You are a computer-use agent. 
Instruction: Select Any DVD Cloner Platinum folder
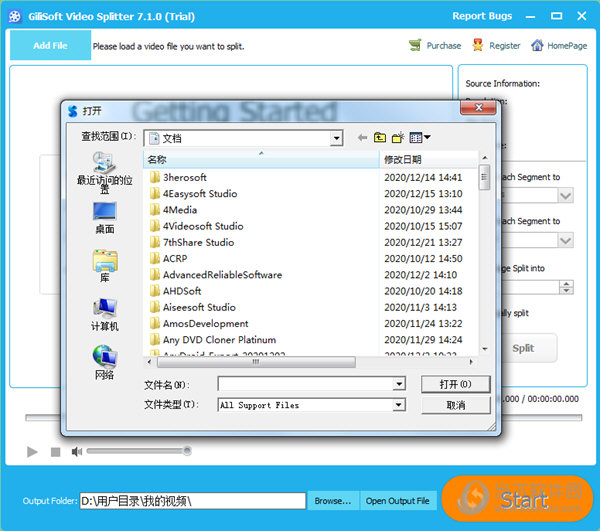[x=213, y=340]
